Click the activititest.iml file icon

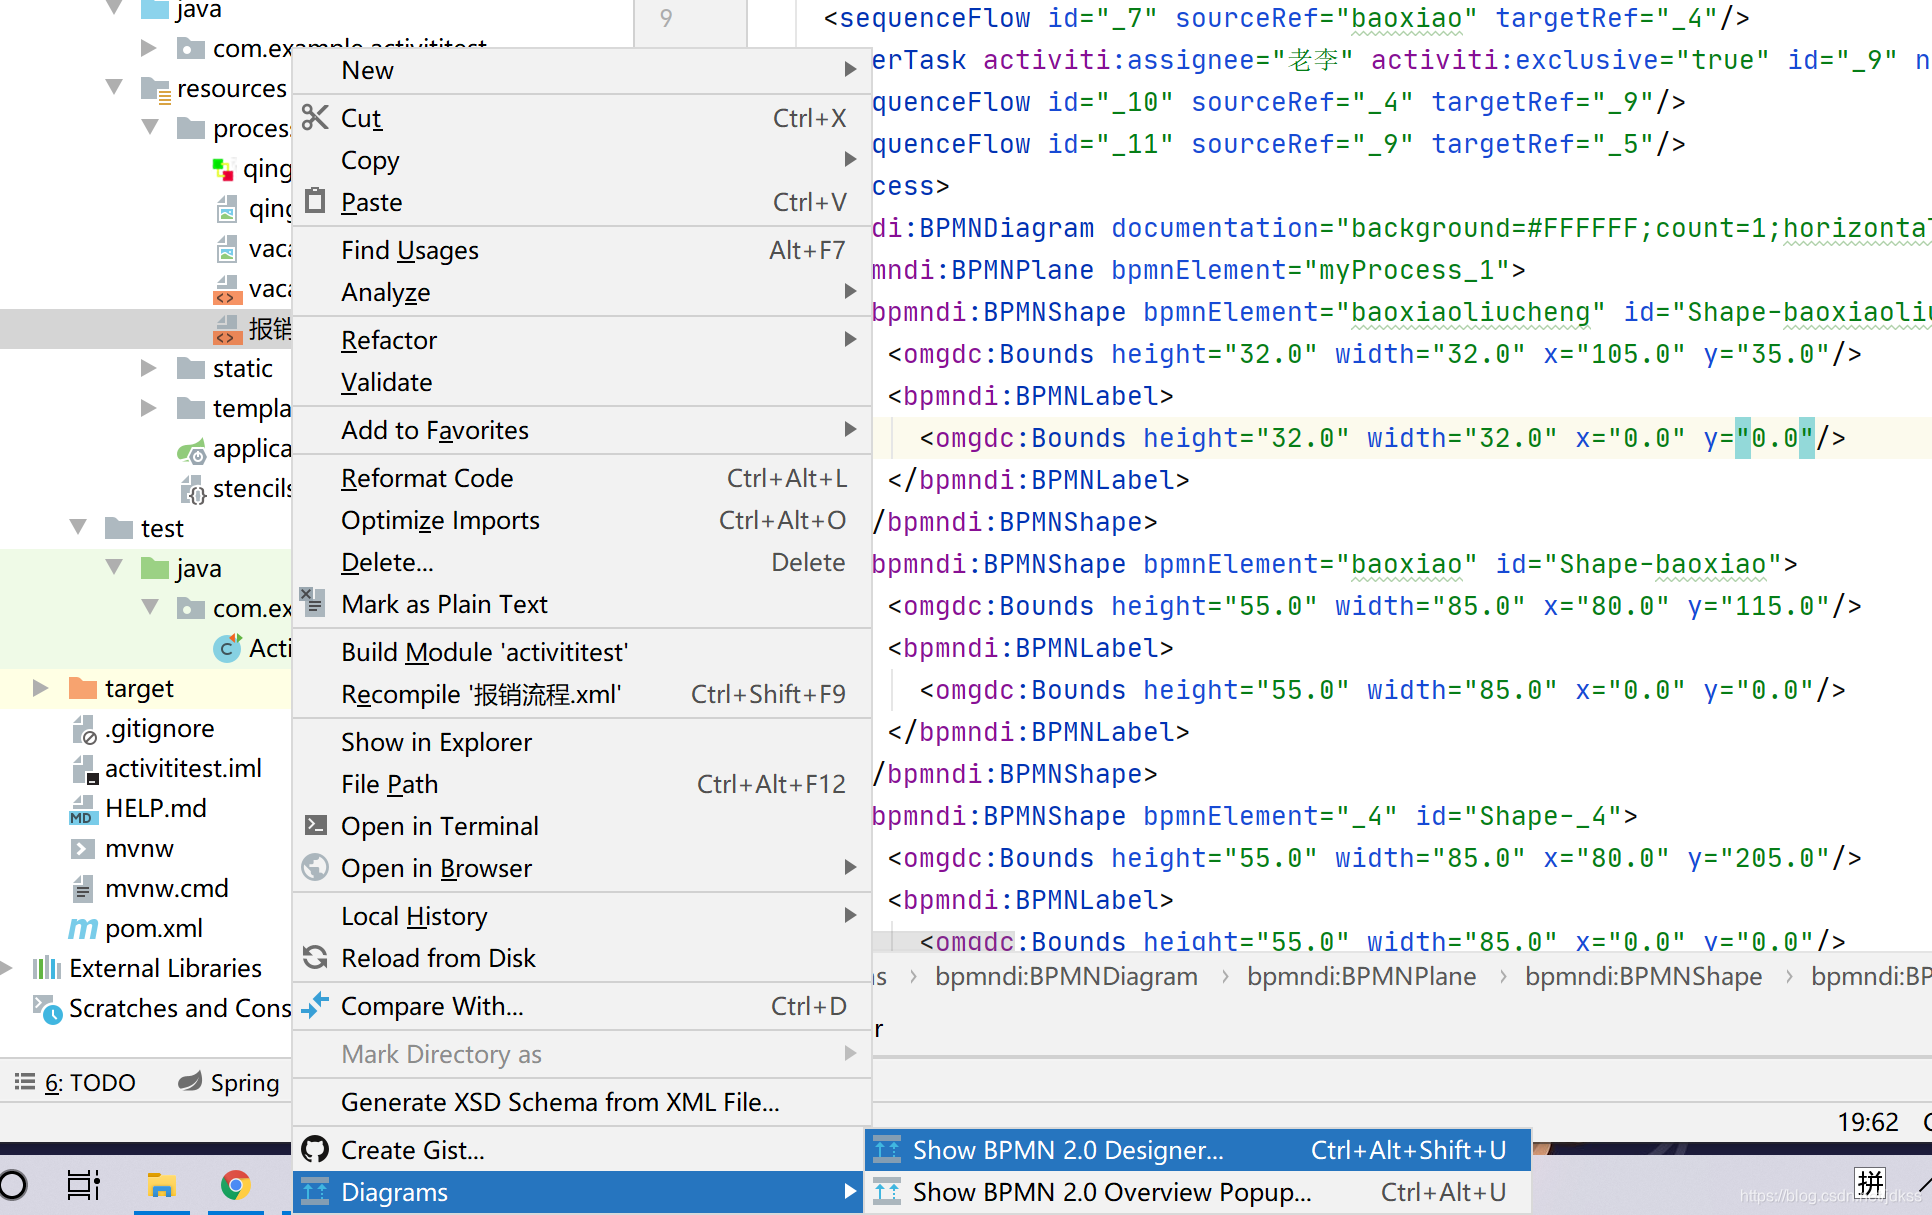click(84, 769)
